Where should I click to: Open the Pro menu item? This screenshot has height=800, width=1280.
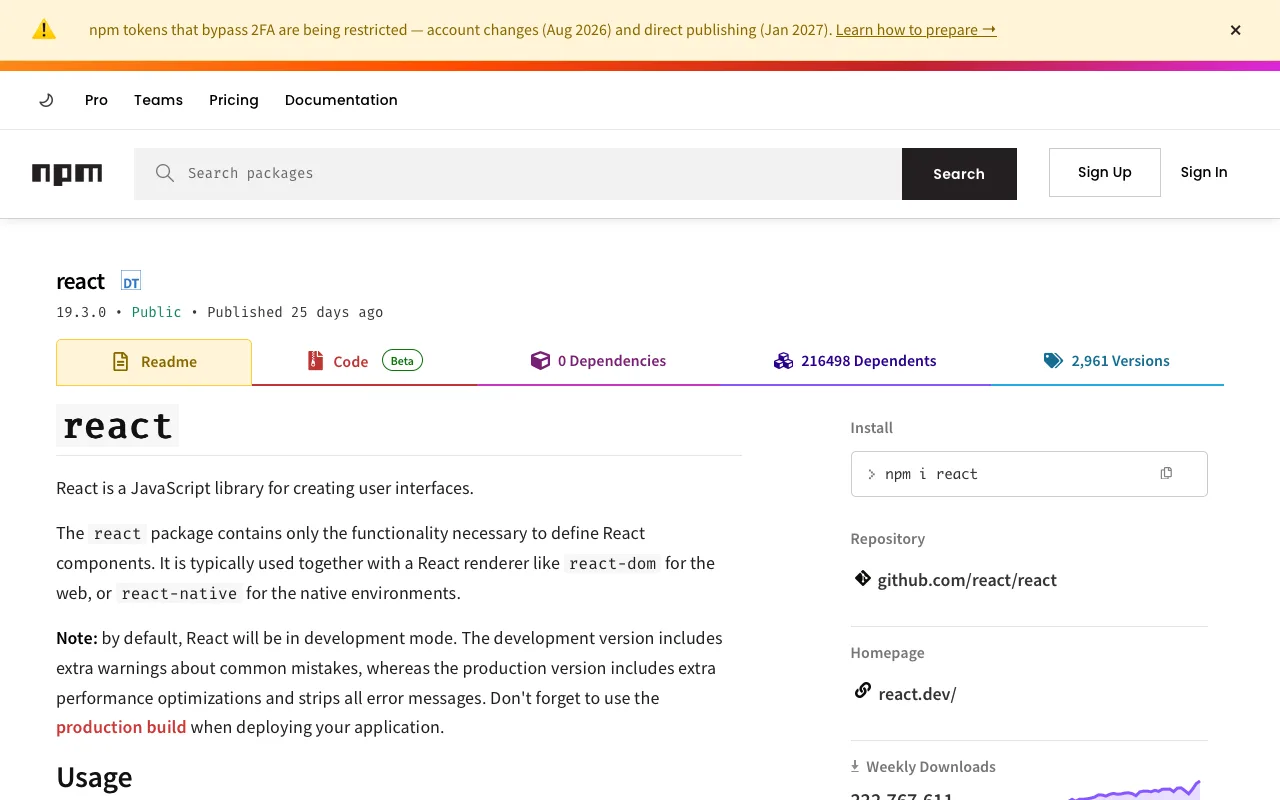click(96, 100)
